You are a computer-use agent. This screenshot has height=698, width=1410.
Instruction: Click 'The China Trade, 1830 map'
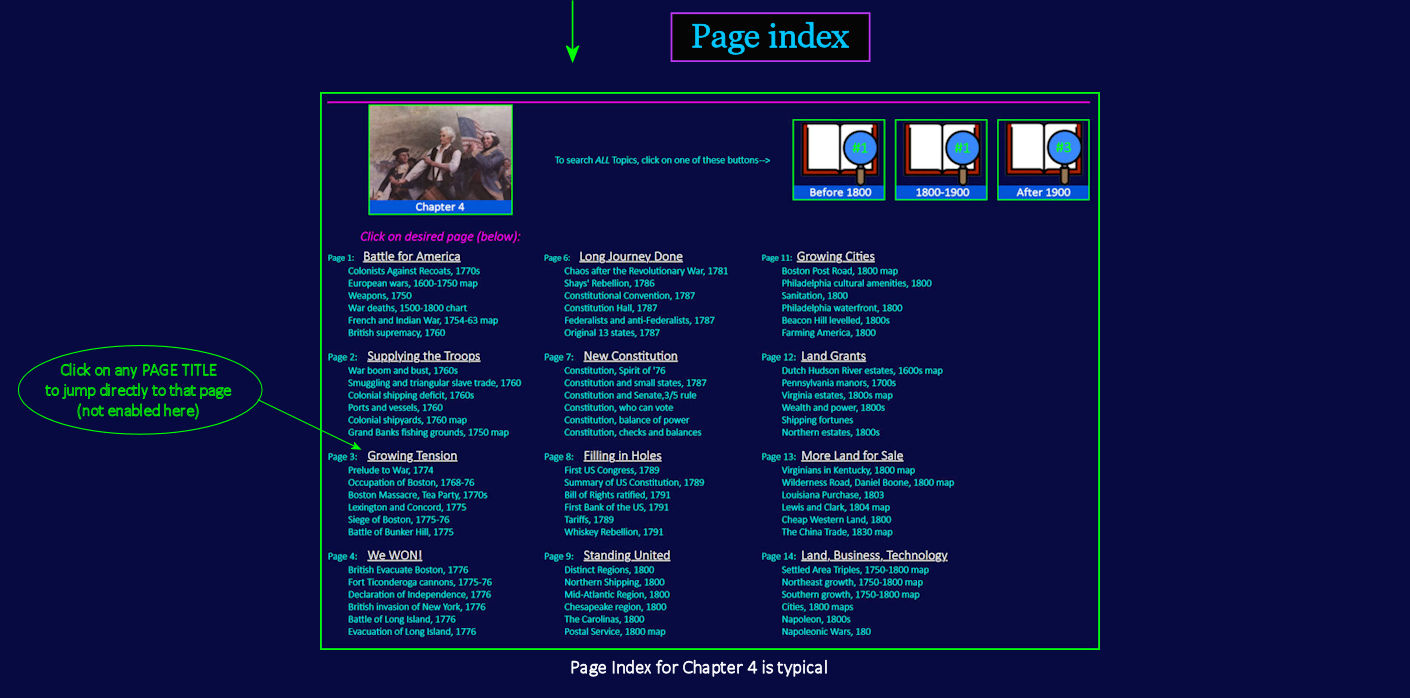tap(838, 532)
